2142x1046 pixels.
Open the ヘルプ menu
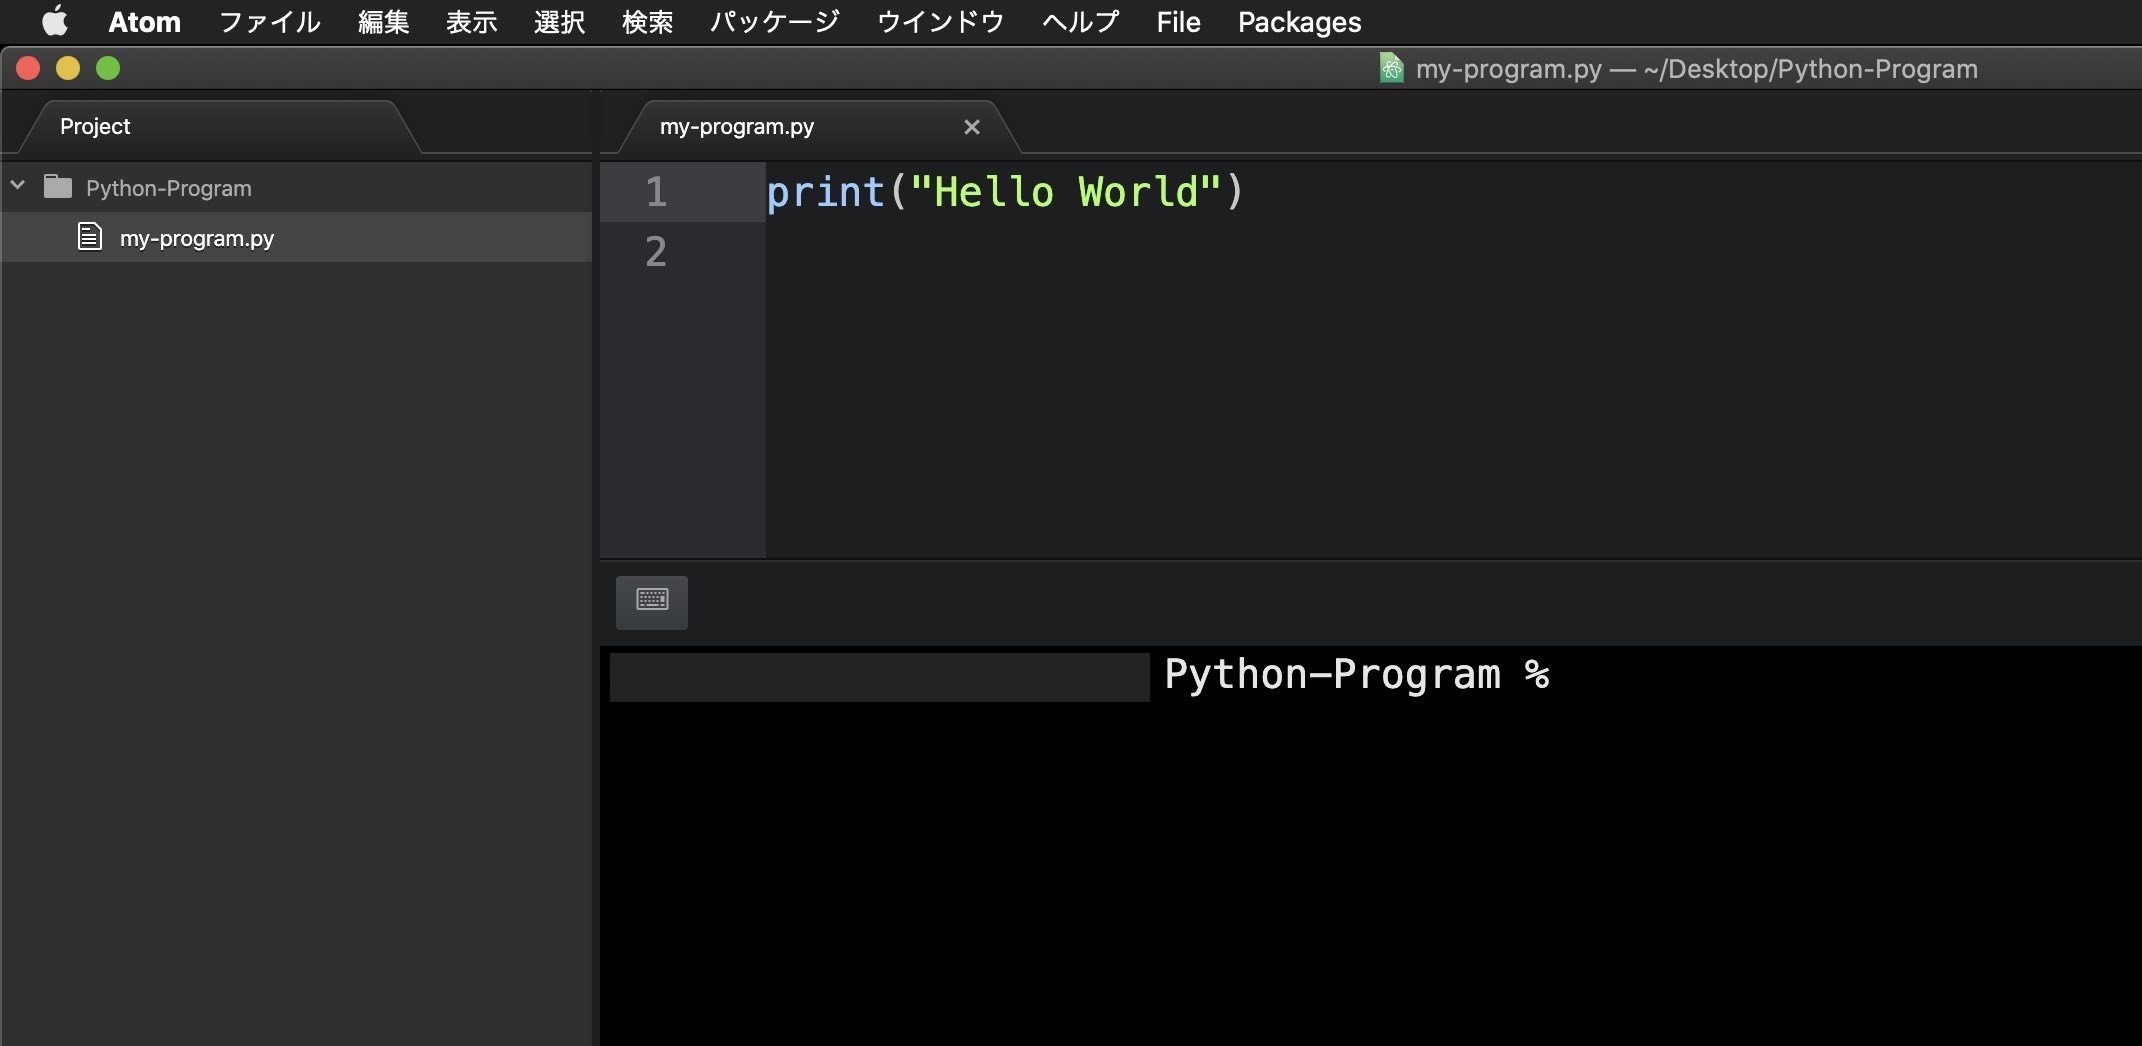tap(1080, 22)
